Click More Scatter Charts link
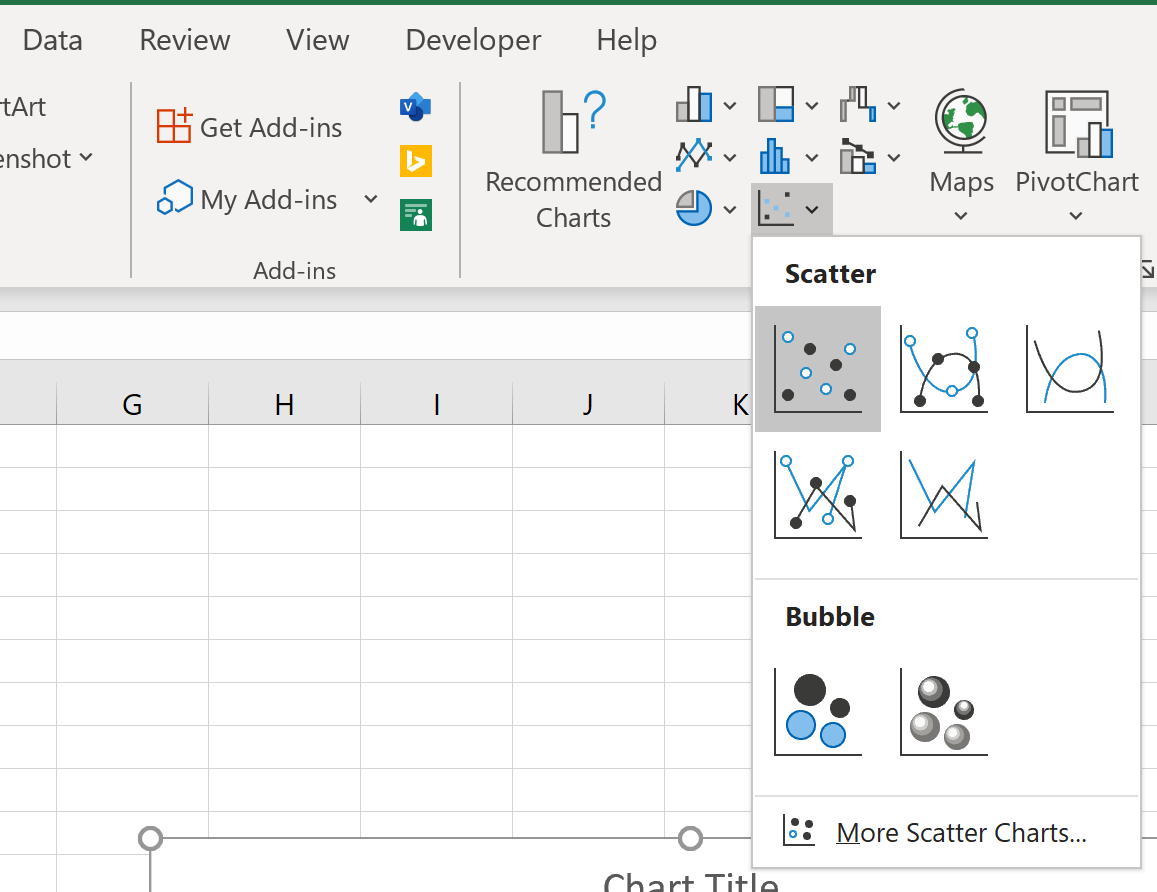1157x892 pixels. coord(961,832)
